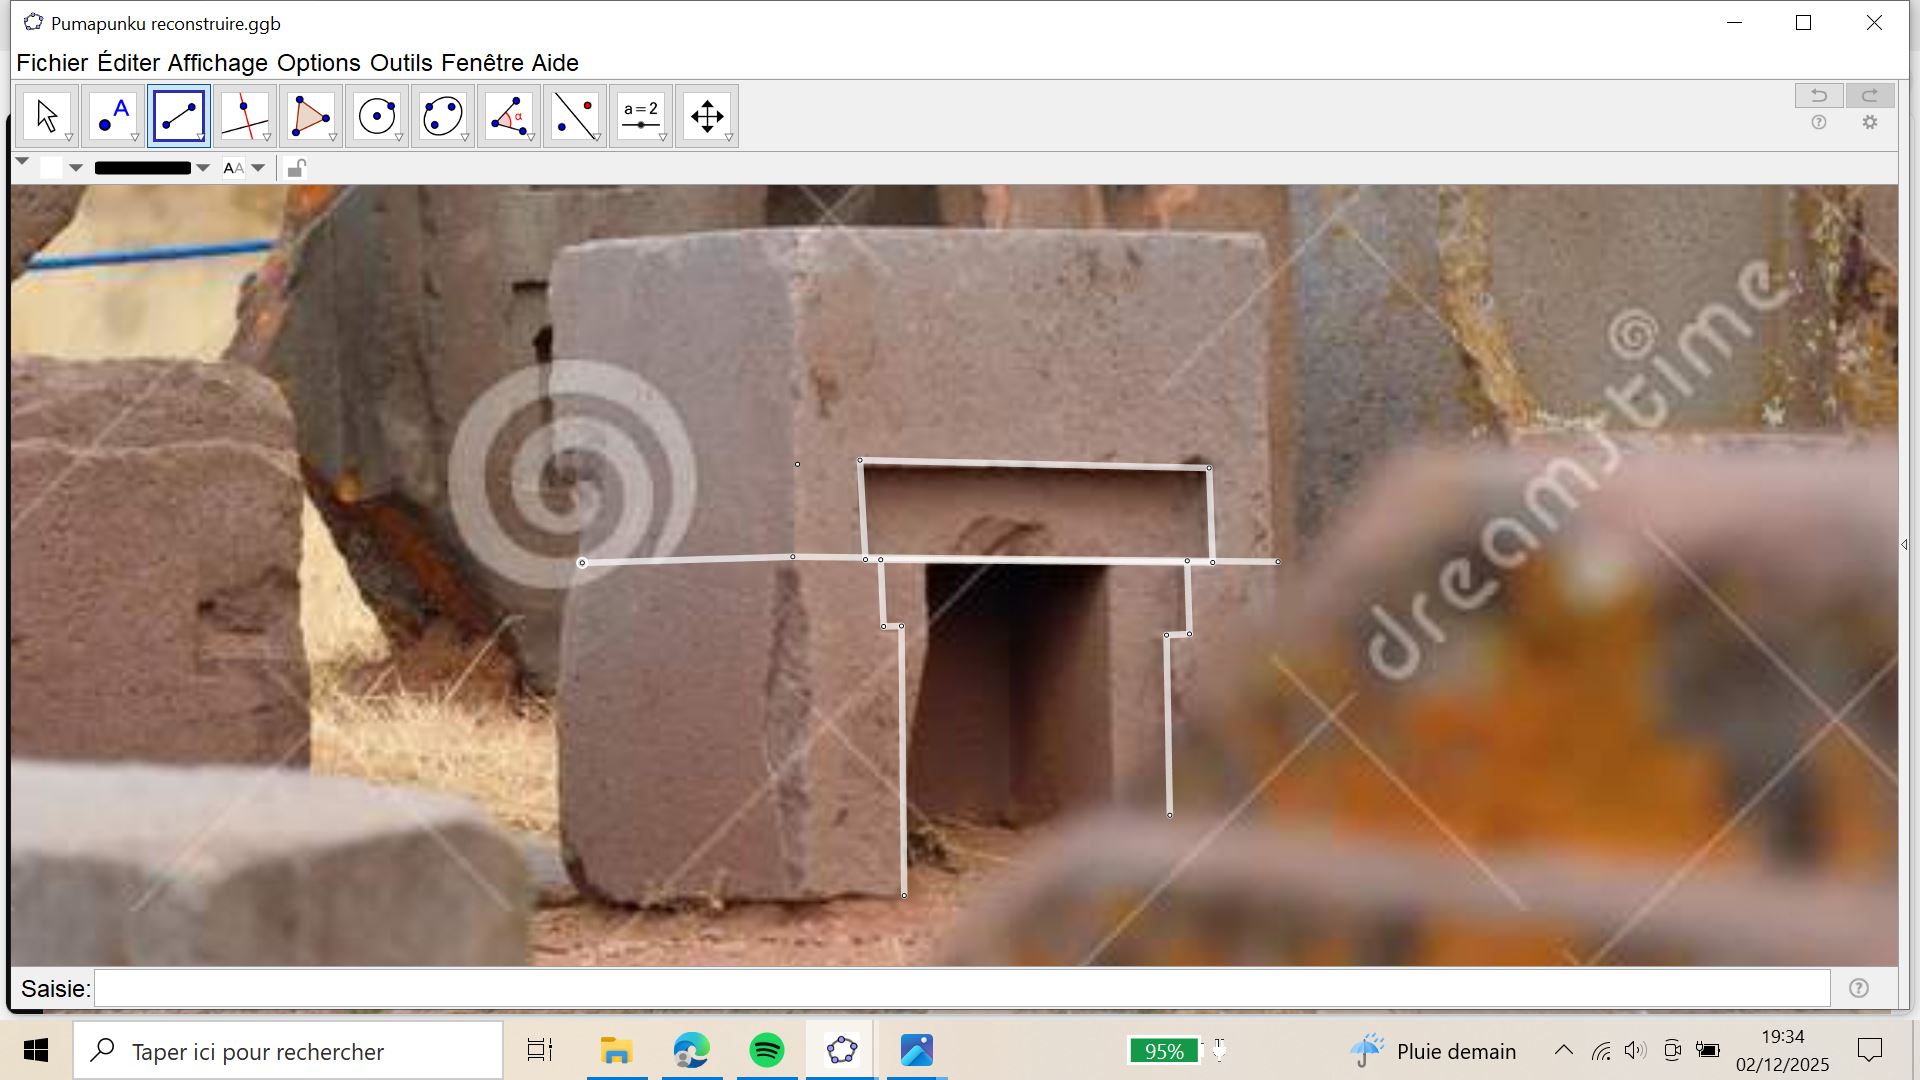Activate the Slider tool
Viewport: 1920px width, 1080px height.
tap(641, 116)
